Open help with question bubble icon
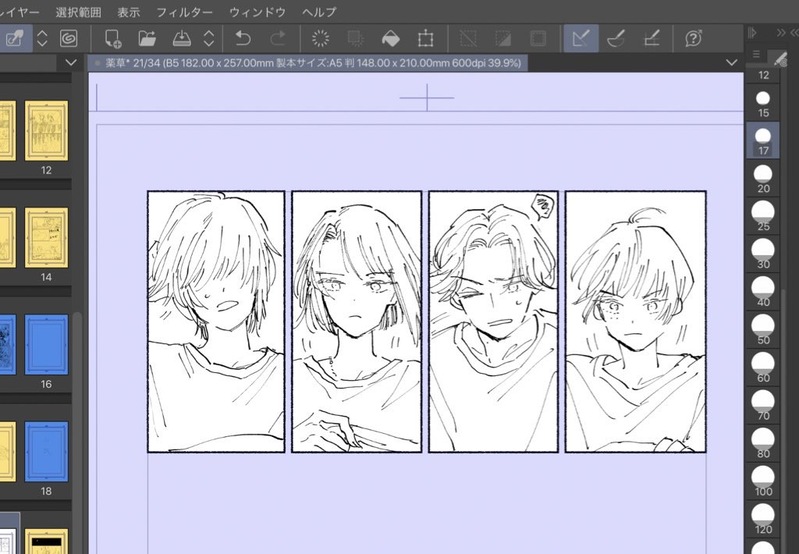This screenshot has width=799, height=554. (x=694, y=38)
